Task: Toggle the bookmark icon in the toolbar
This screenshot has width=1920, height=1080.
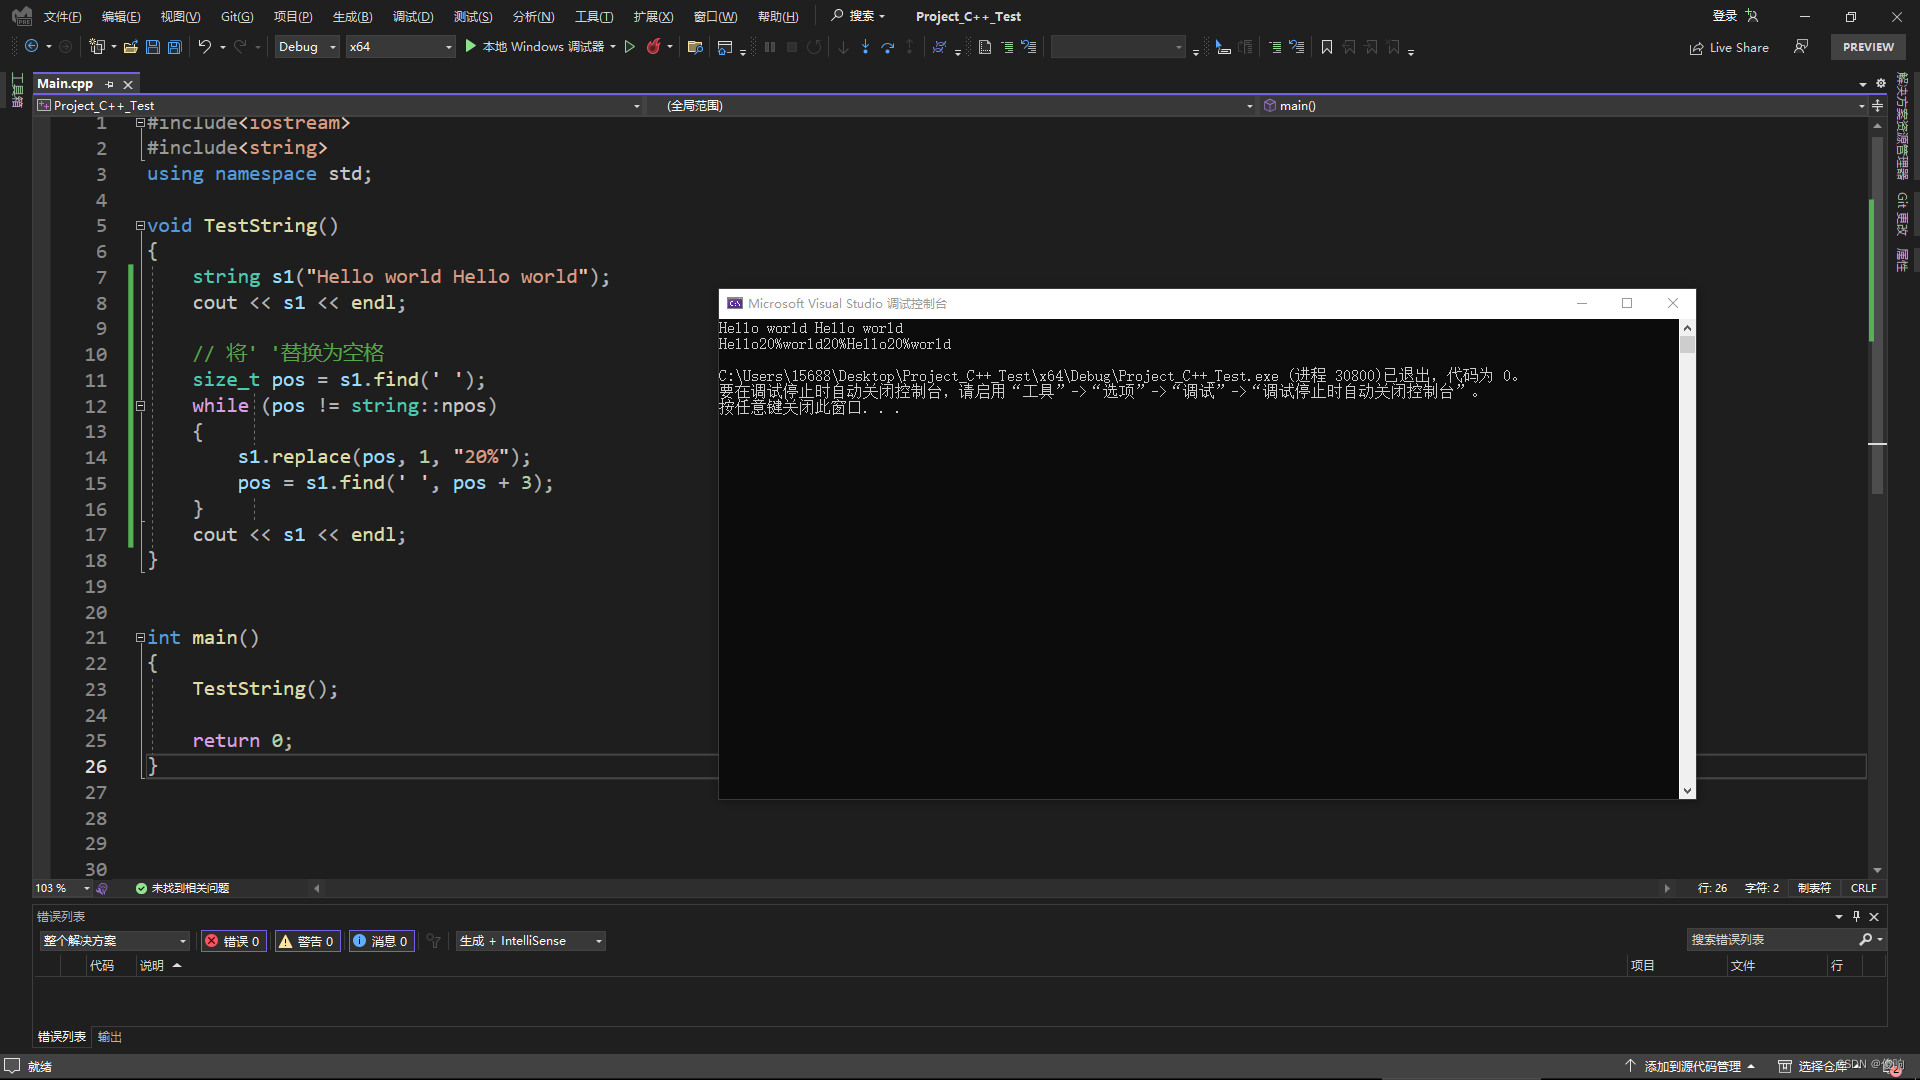Action: (1327, 47)
